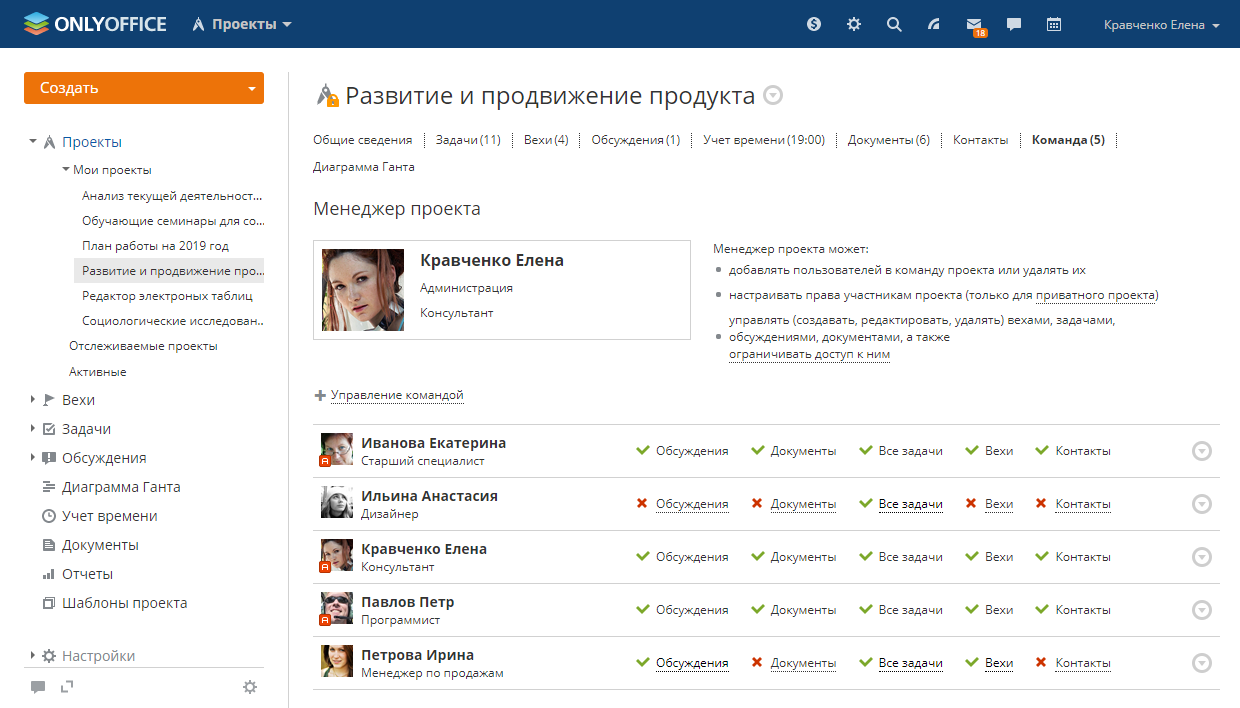Toggle Обсуждения permission for Ильина Анастасия

click(x=691, y=504)
